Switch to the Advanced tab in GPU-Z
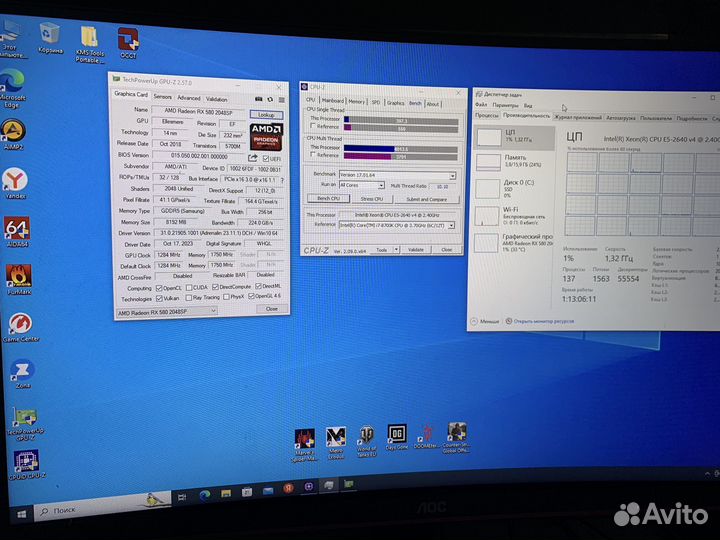720x540 pixels. point(189,98)
